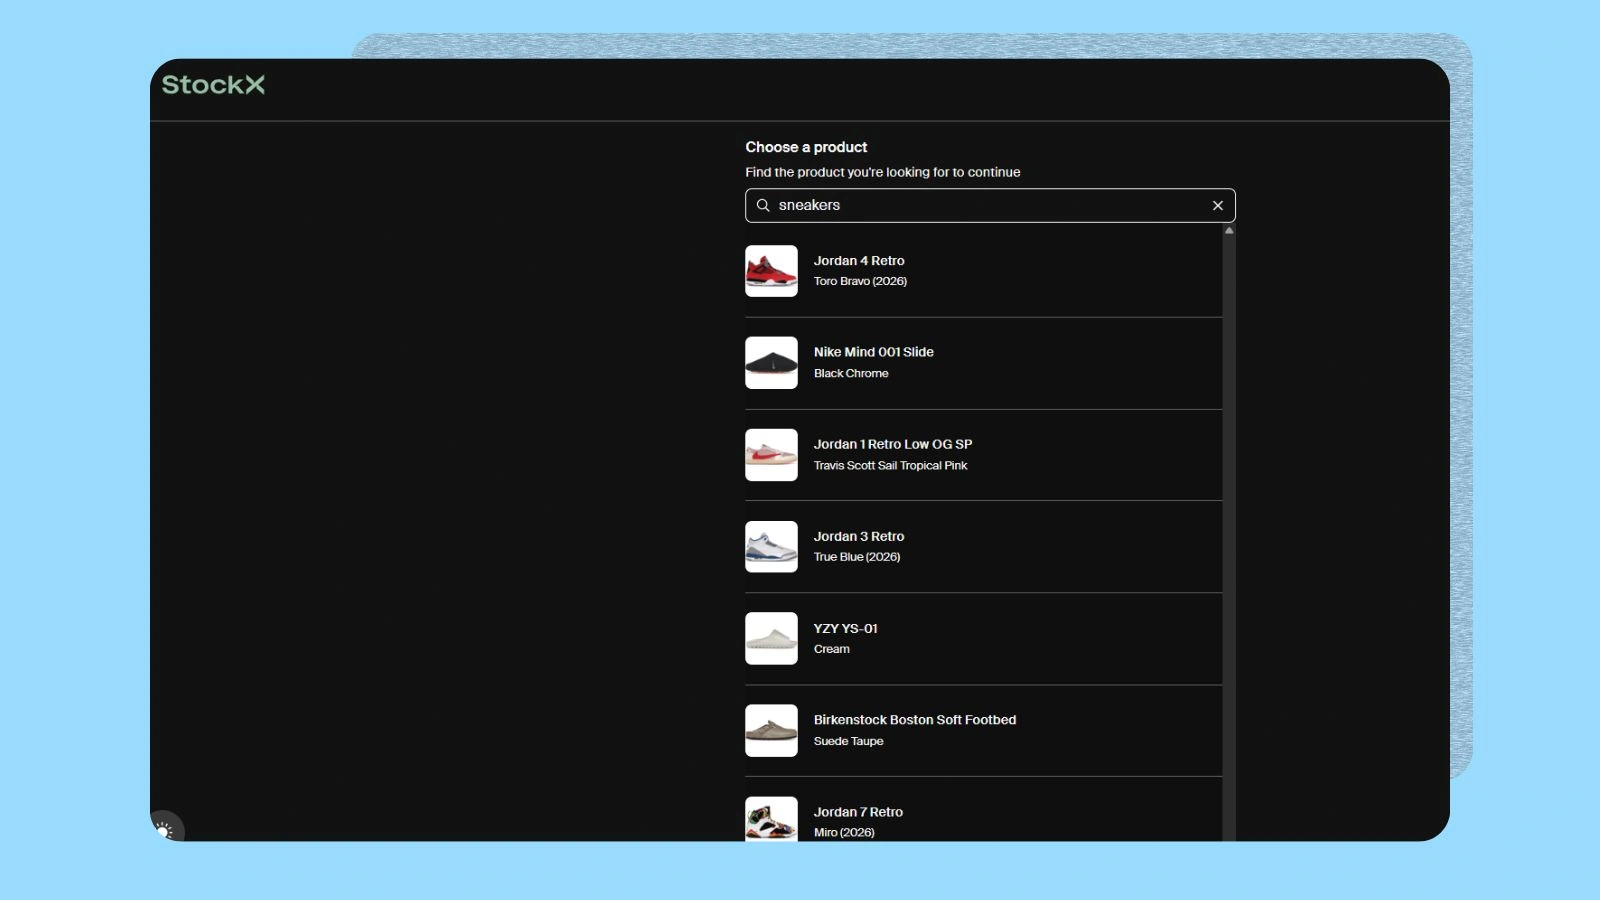
Task: Toggle the theme icon in the corner
Action: tap(165, 829)
